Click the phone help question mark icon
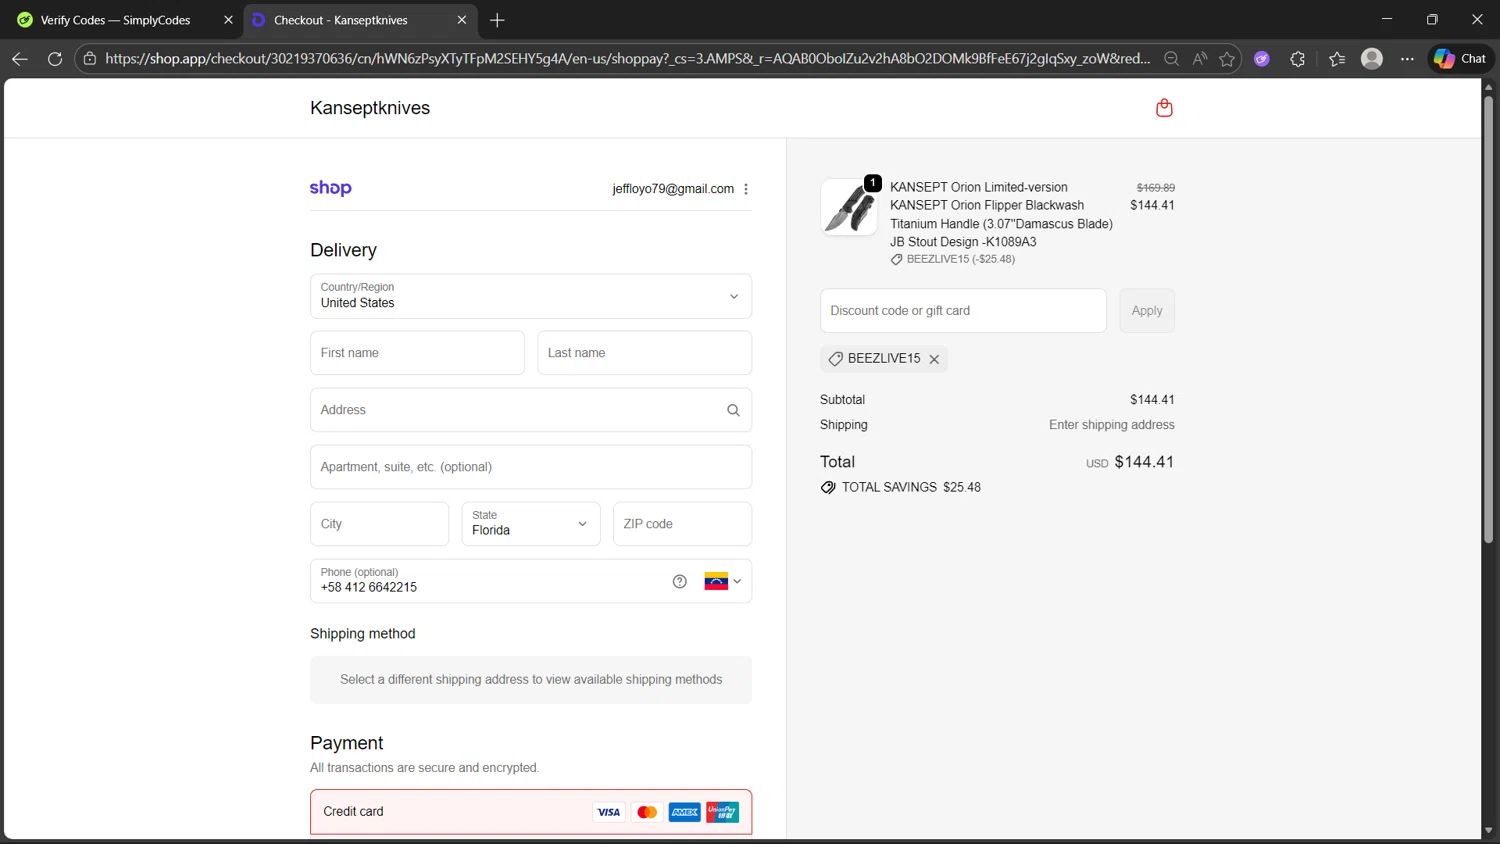 coord(680,581)
